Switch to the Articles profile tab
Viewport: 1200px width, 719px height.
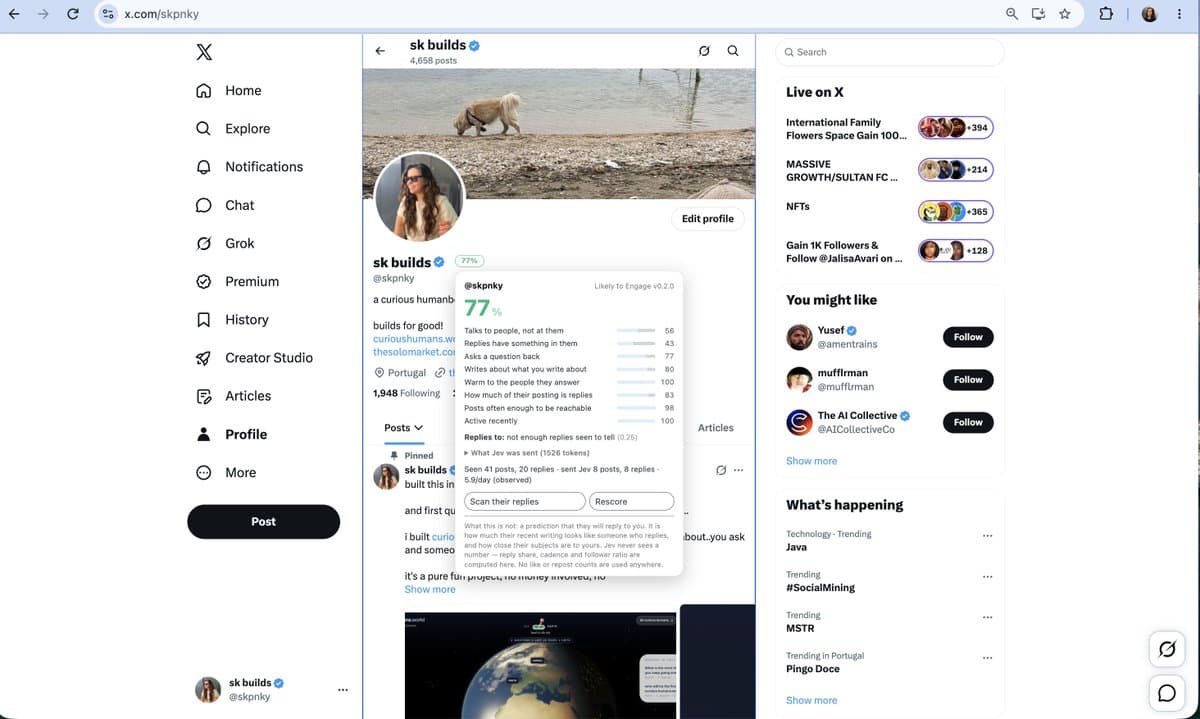(x=715, y=428)
